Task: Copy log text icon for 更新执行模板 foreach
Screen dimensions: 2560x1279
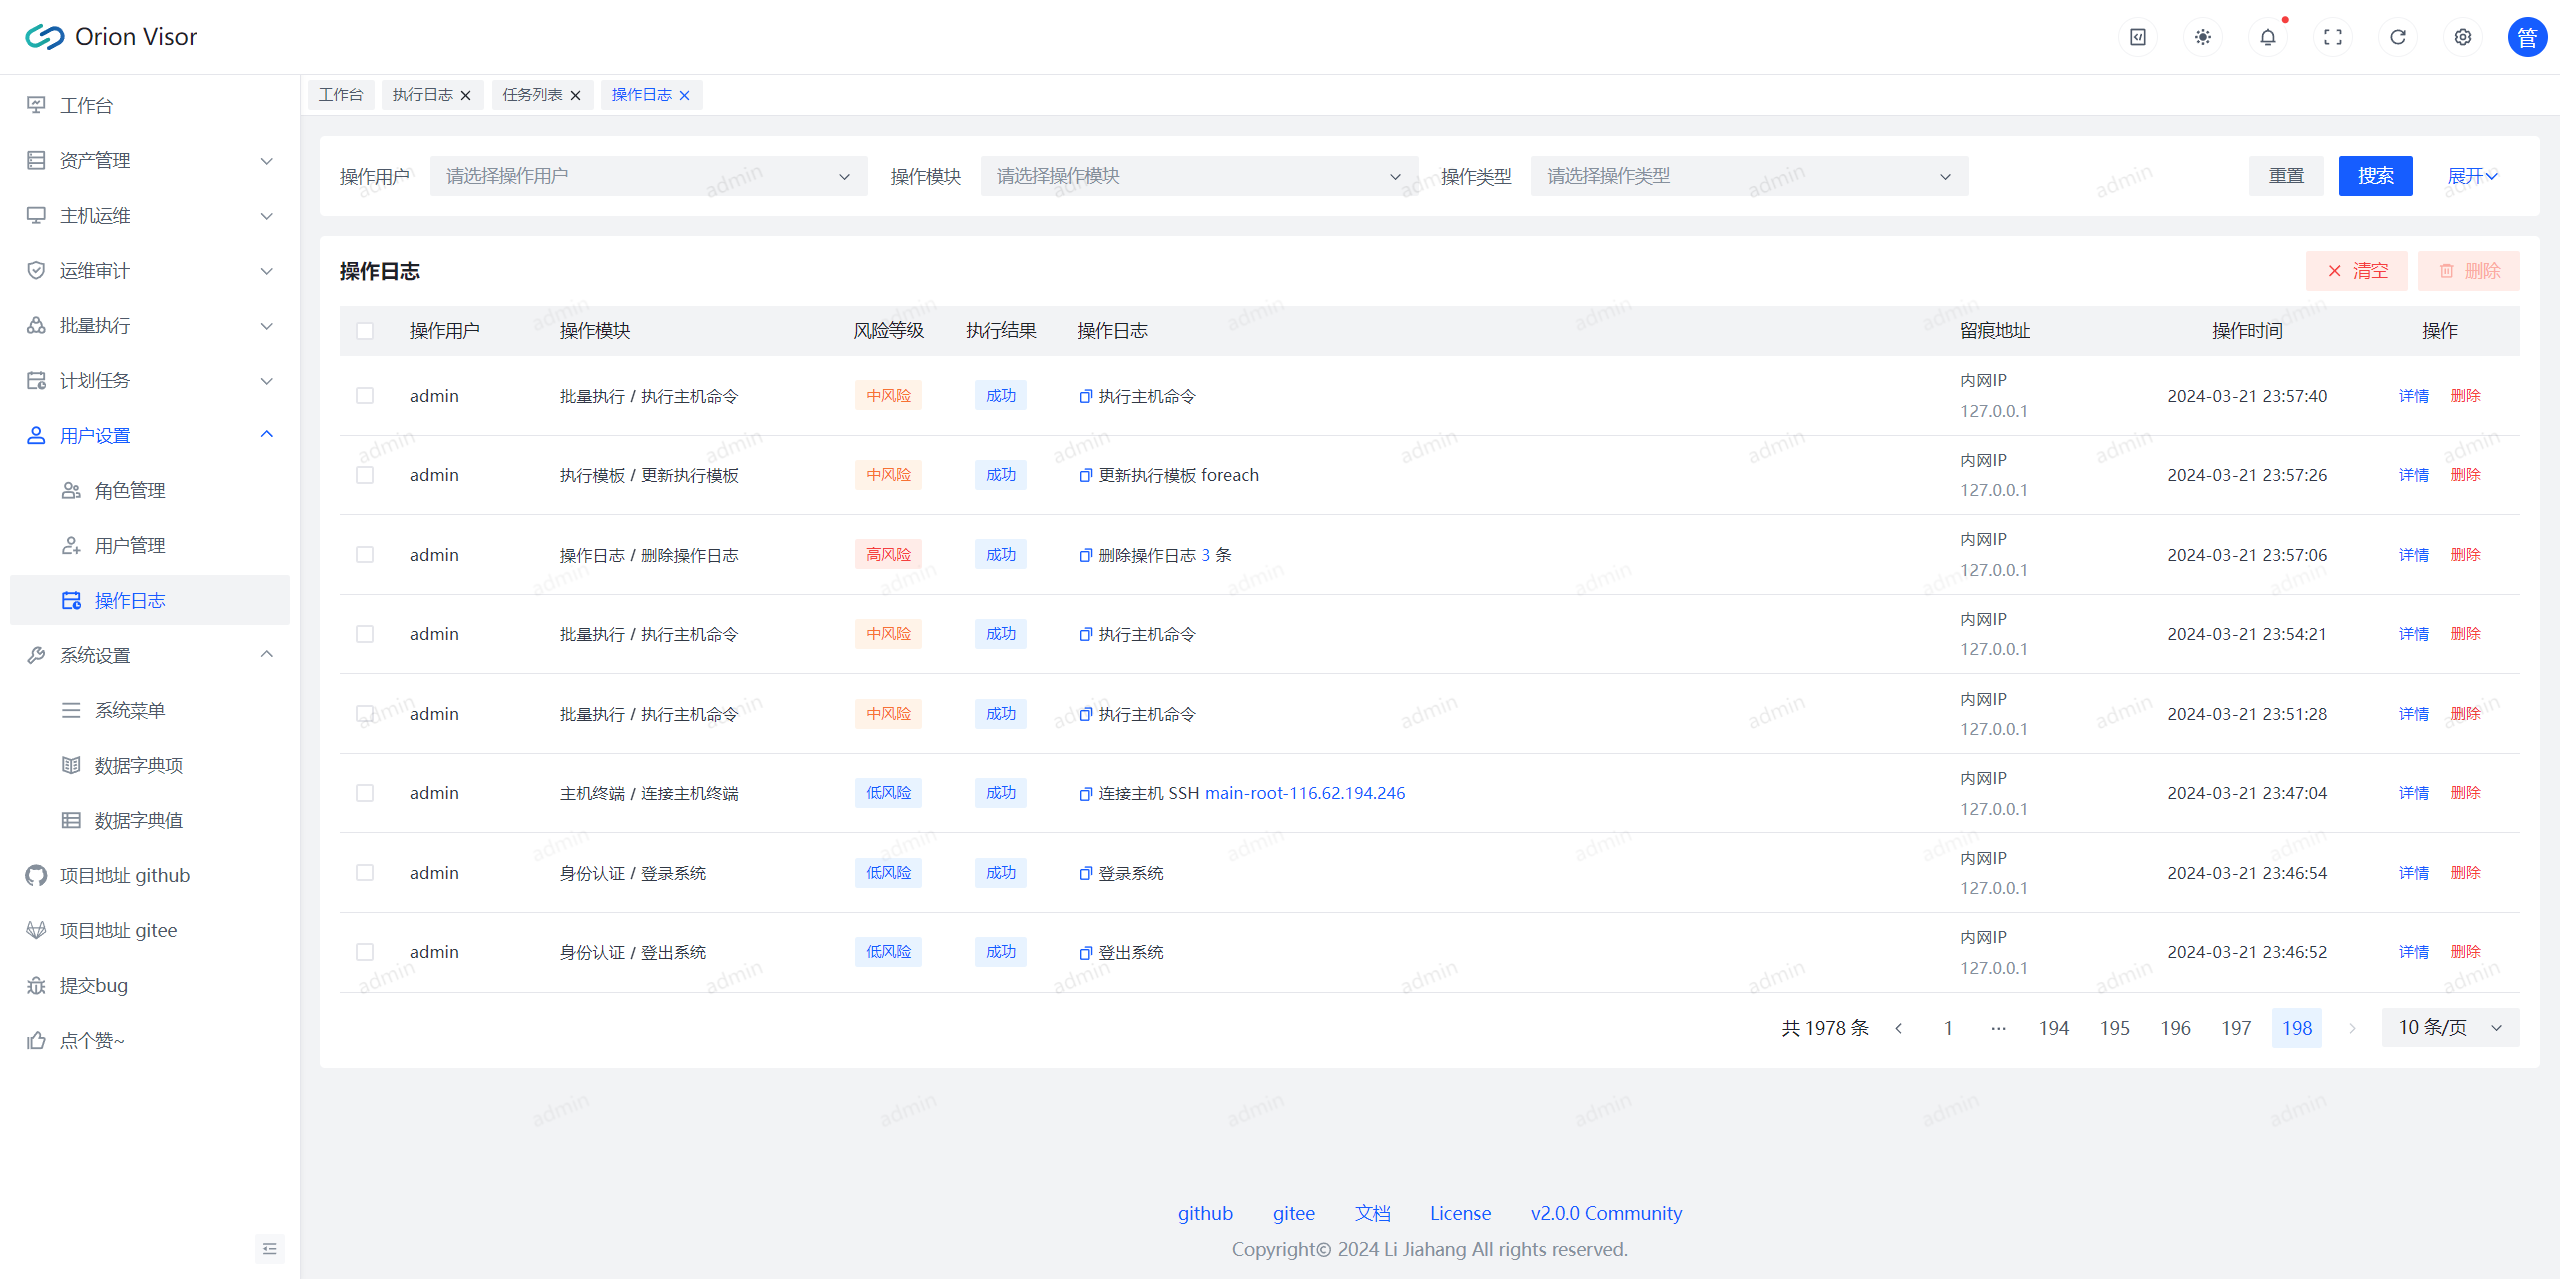Action: [1085, 476]
